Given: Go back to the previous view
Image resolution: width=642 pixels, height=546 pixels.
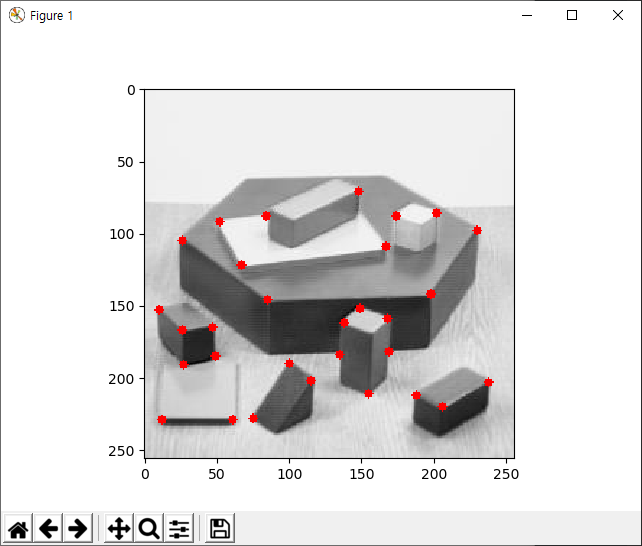Looking at the screenshot, I should [48, 528].
